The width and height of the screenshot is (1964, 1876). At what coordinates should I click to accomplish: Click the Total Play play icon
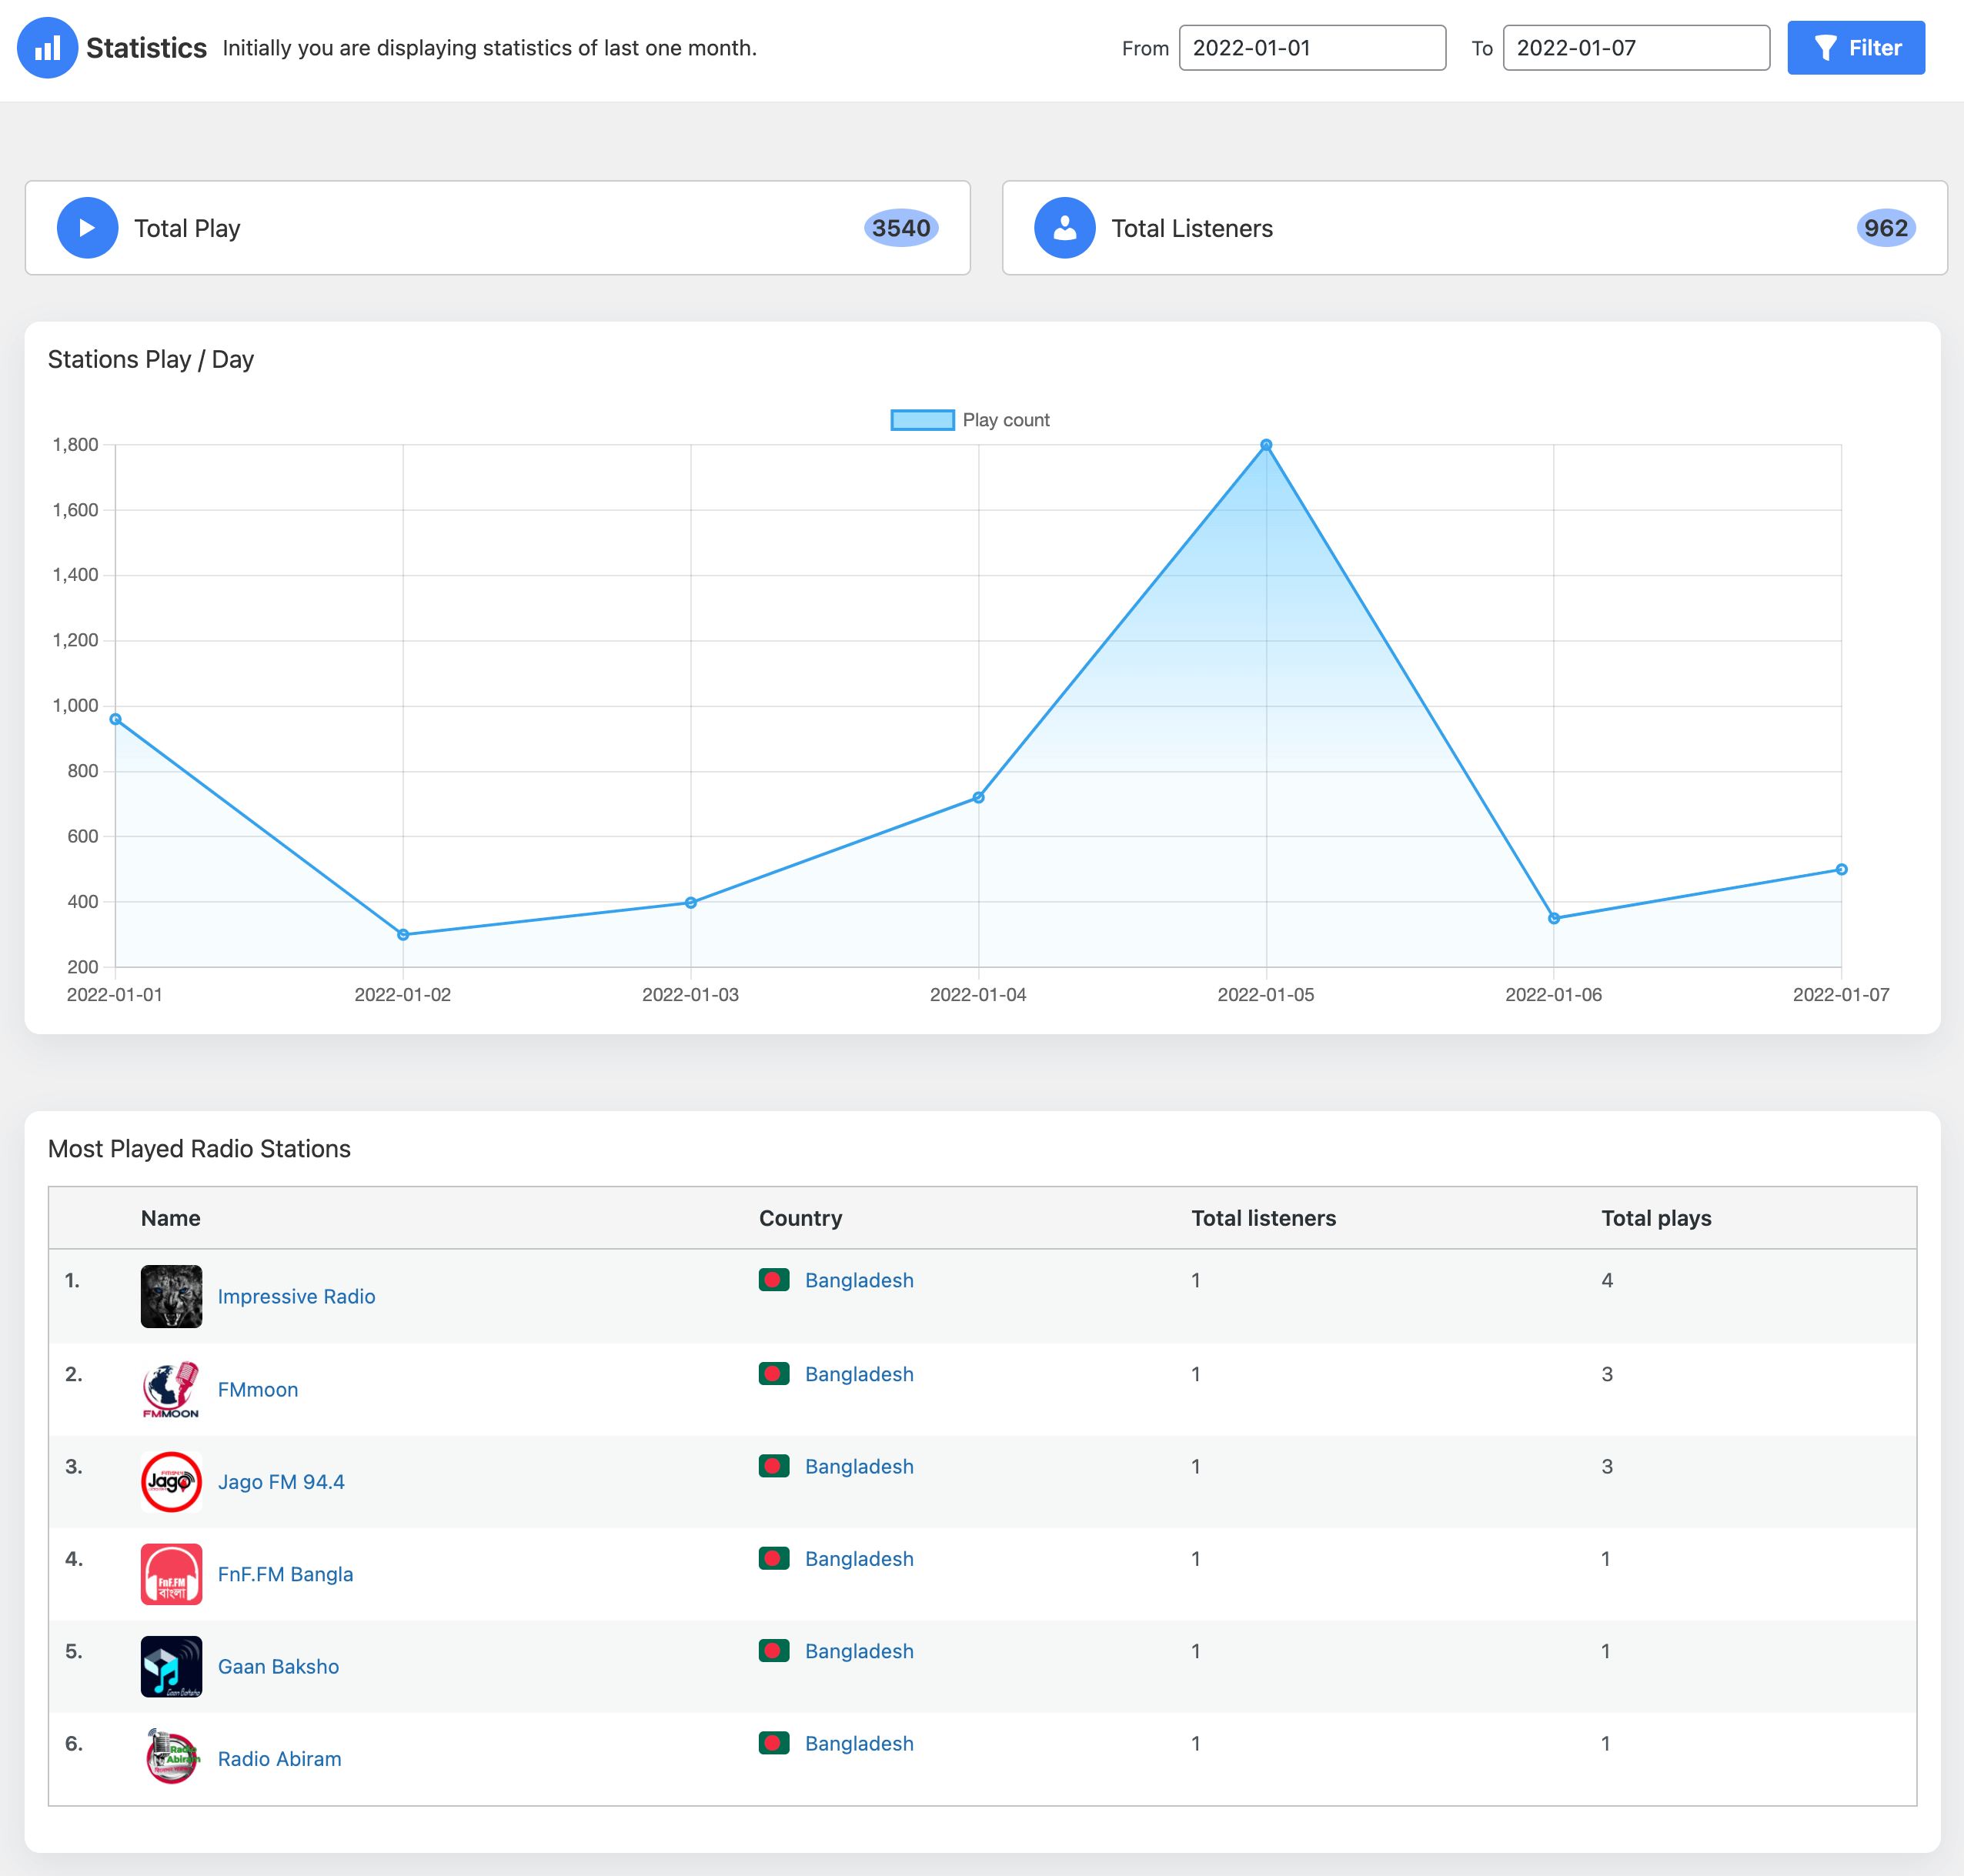(x=87, y=228)
